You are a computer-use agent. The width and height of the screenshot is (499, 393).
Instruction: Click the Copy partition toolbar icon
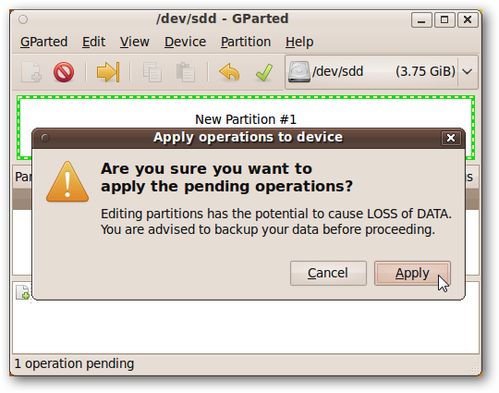click(x=152, y=72)
